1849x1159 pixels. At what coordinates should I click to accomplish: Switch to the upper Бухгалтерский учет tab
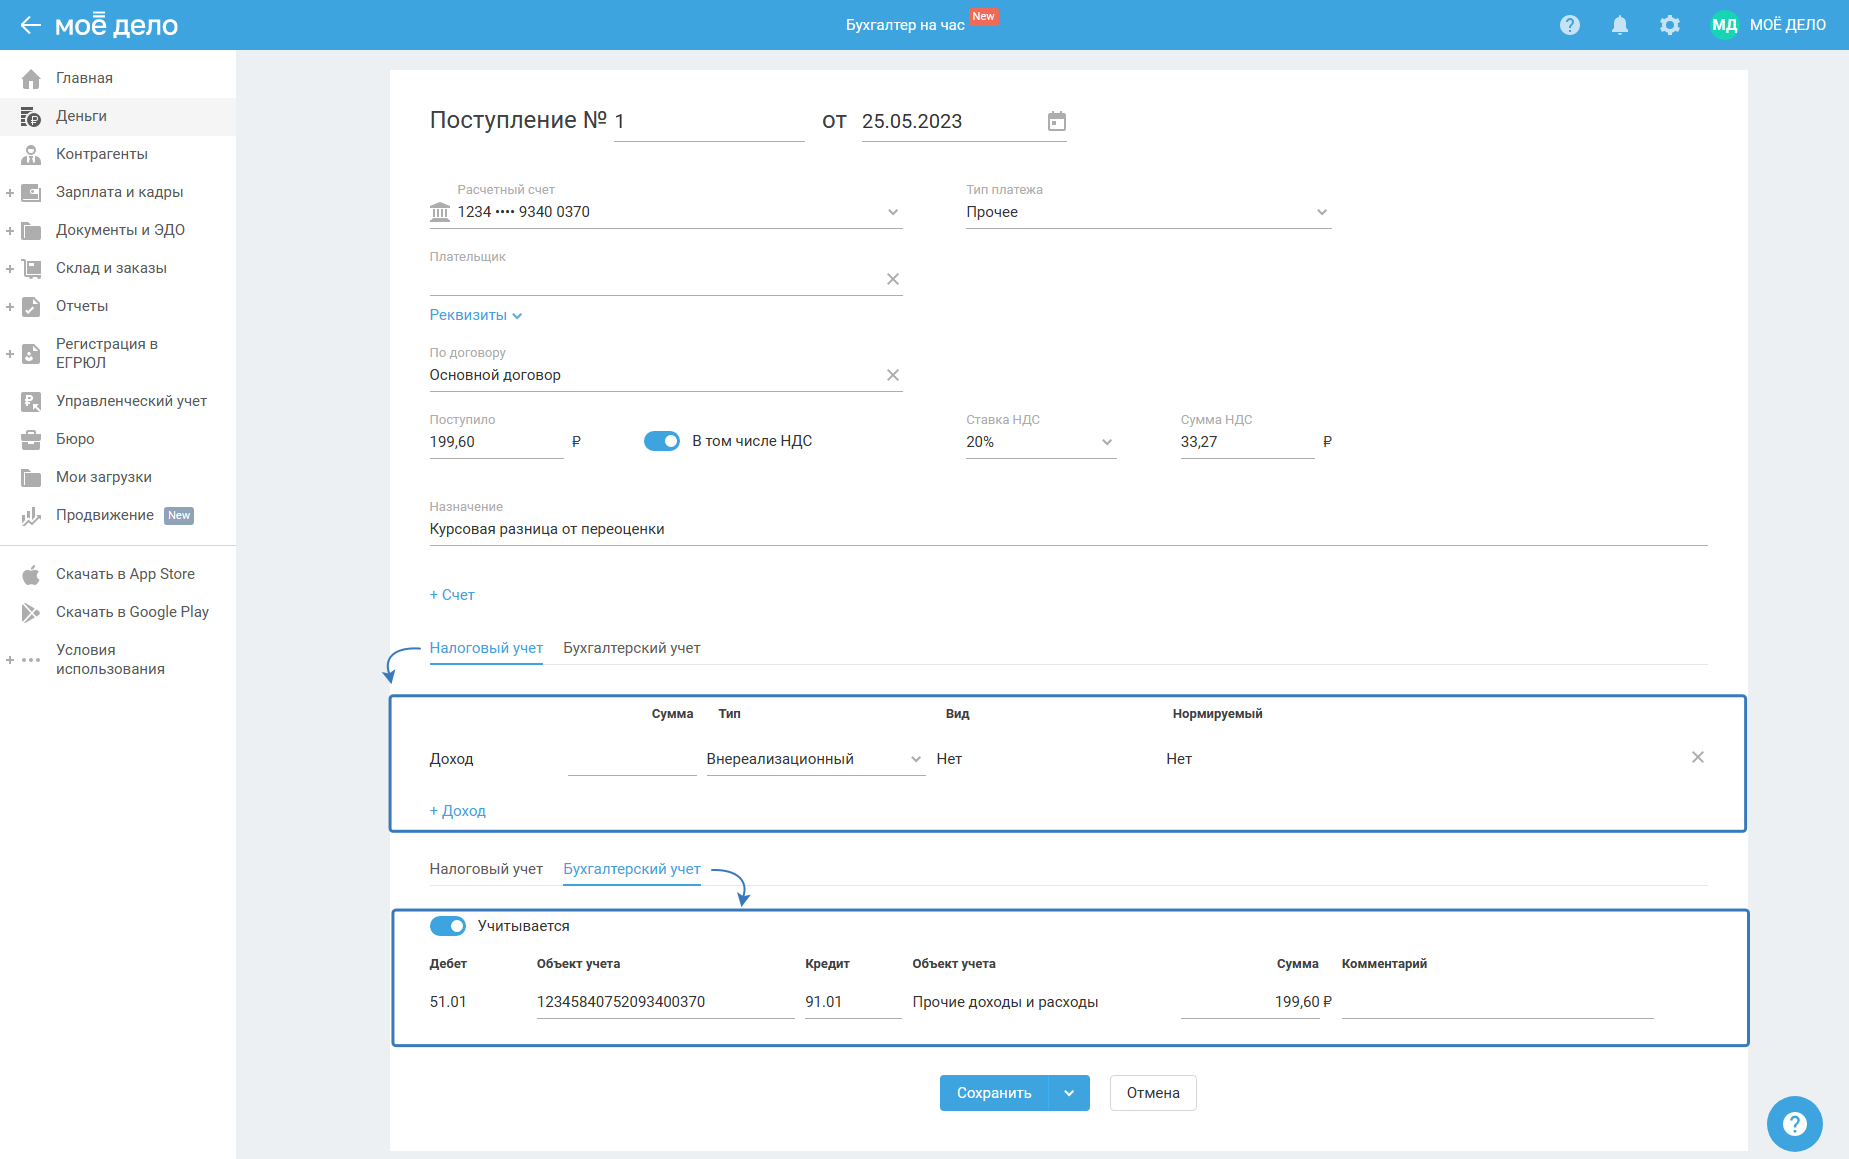click(631, 648)
